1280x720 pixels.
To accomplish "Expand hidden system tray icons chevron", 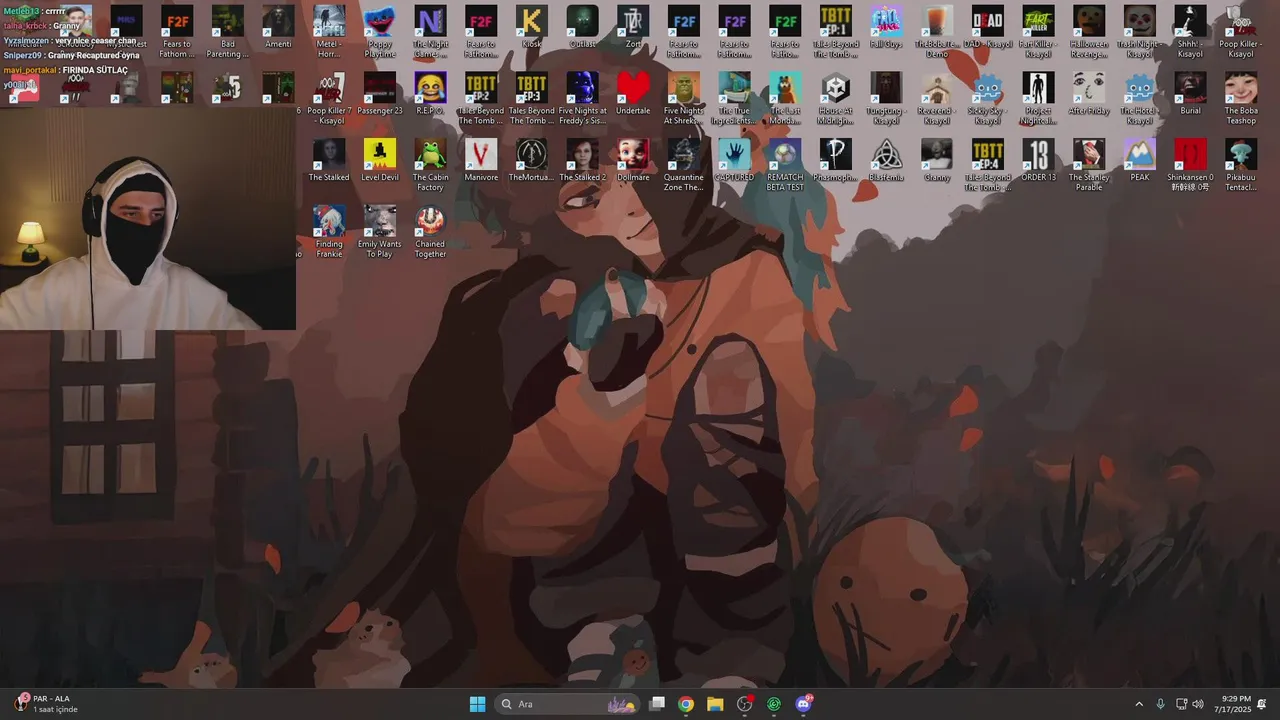I will tap(1139, 704).
